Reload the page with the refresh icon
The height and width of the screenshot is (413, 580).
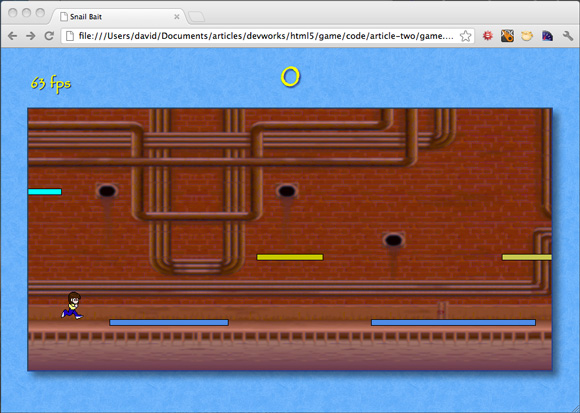tap(49, 36)
